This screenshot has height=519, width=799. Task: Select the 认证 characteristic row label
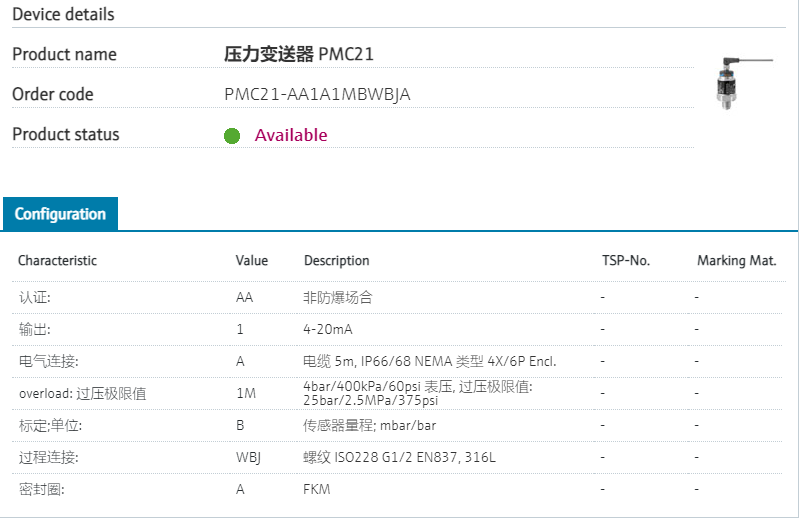34,297
